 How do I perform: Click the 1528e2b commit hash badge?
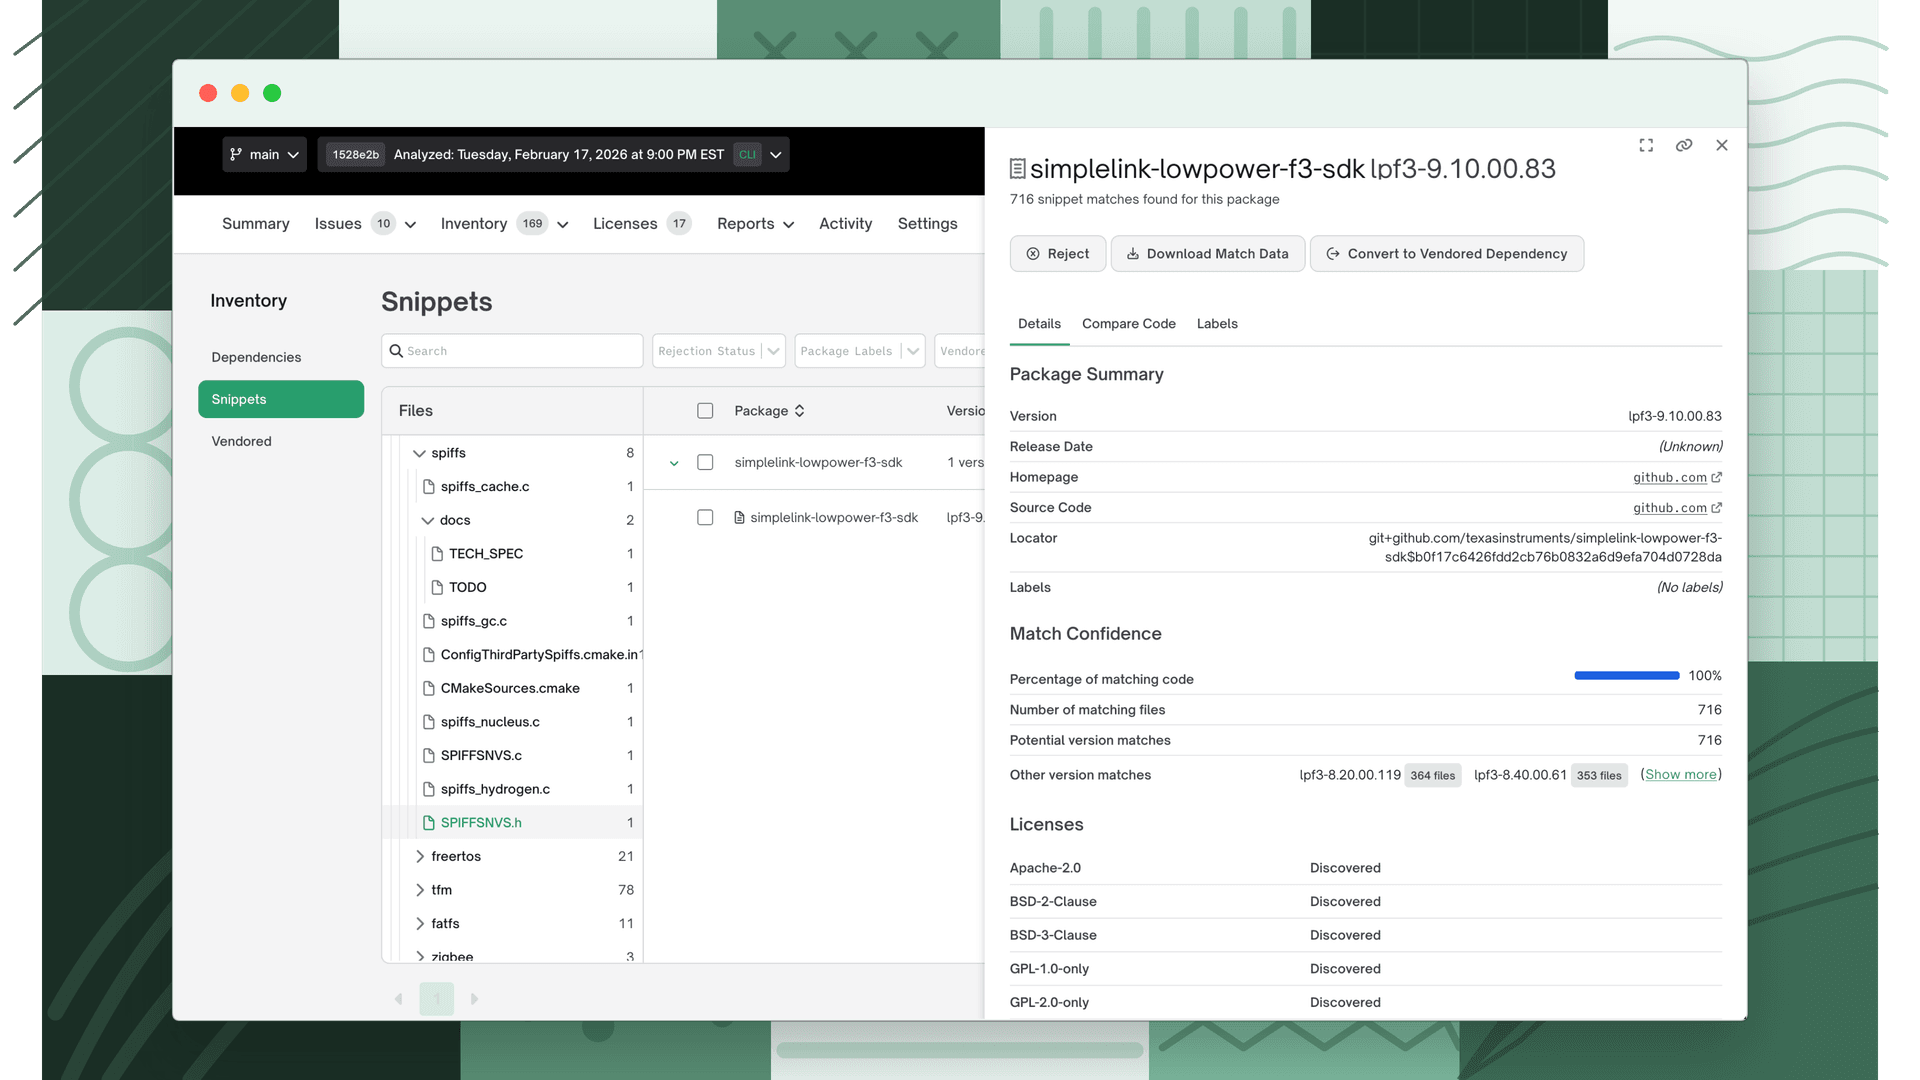(356, 155)
